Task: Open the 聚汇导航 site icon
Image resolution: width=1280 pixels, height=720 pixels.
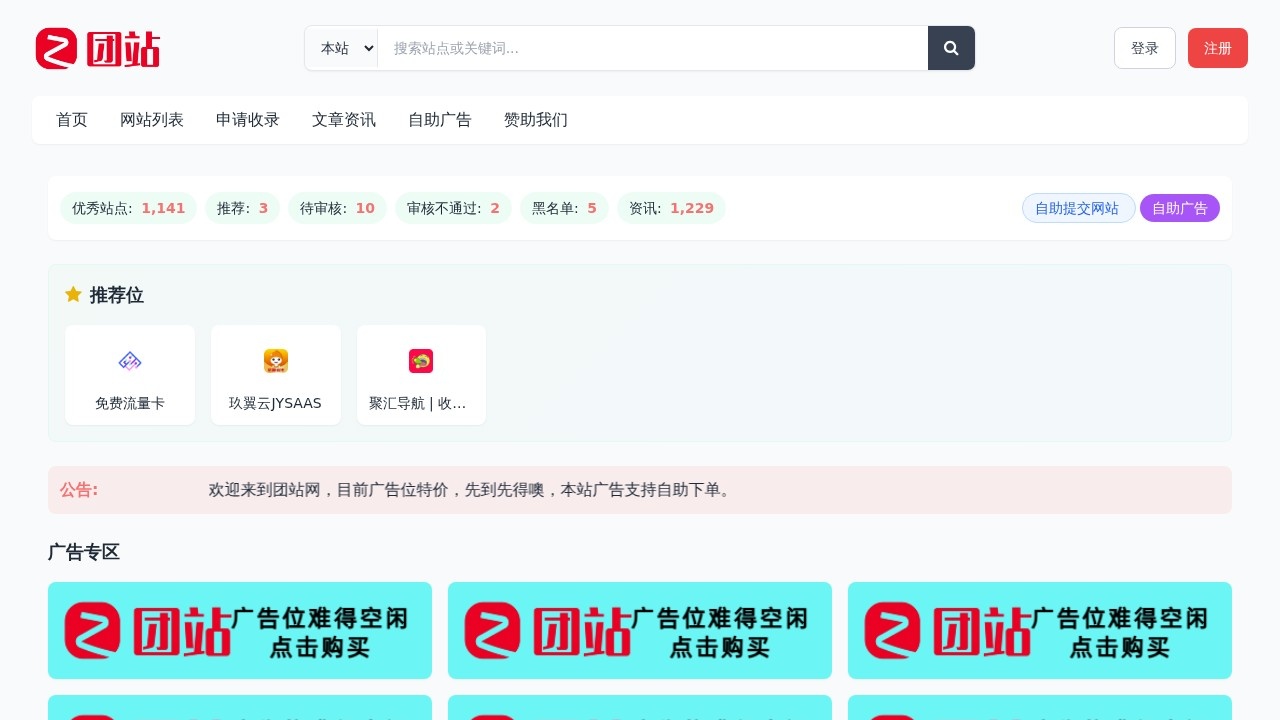Action: point(421,361)
